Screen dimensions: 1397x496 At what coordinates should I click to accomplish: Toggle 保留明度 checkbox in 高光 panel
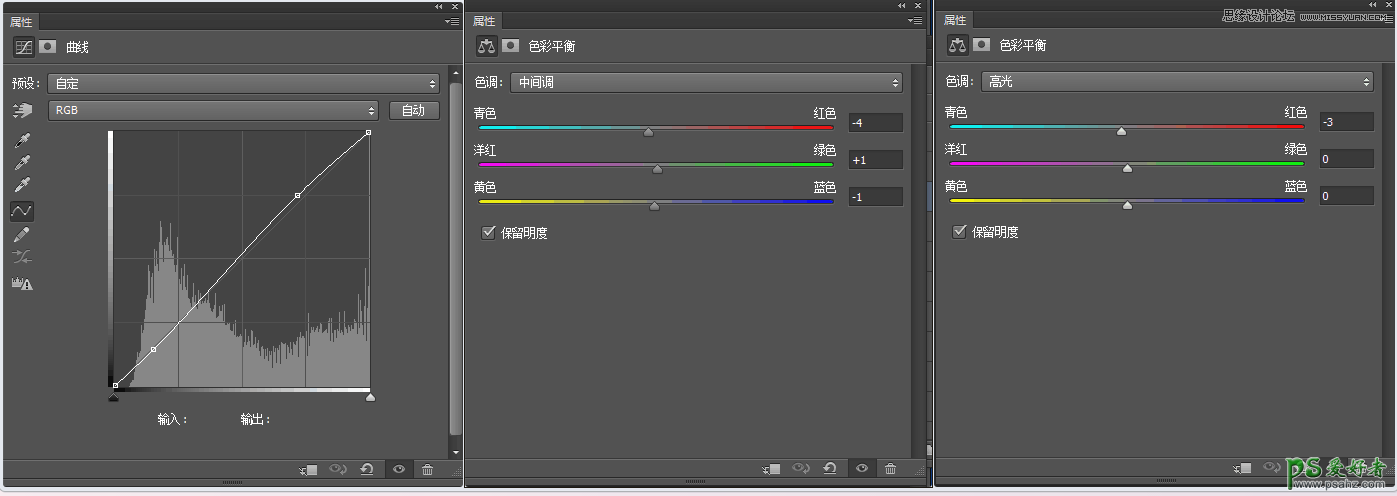pyautogui.click(x=959, y=232)
